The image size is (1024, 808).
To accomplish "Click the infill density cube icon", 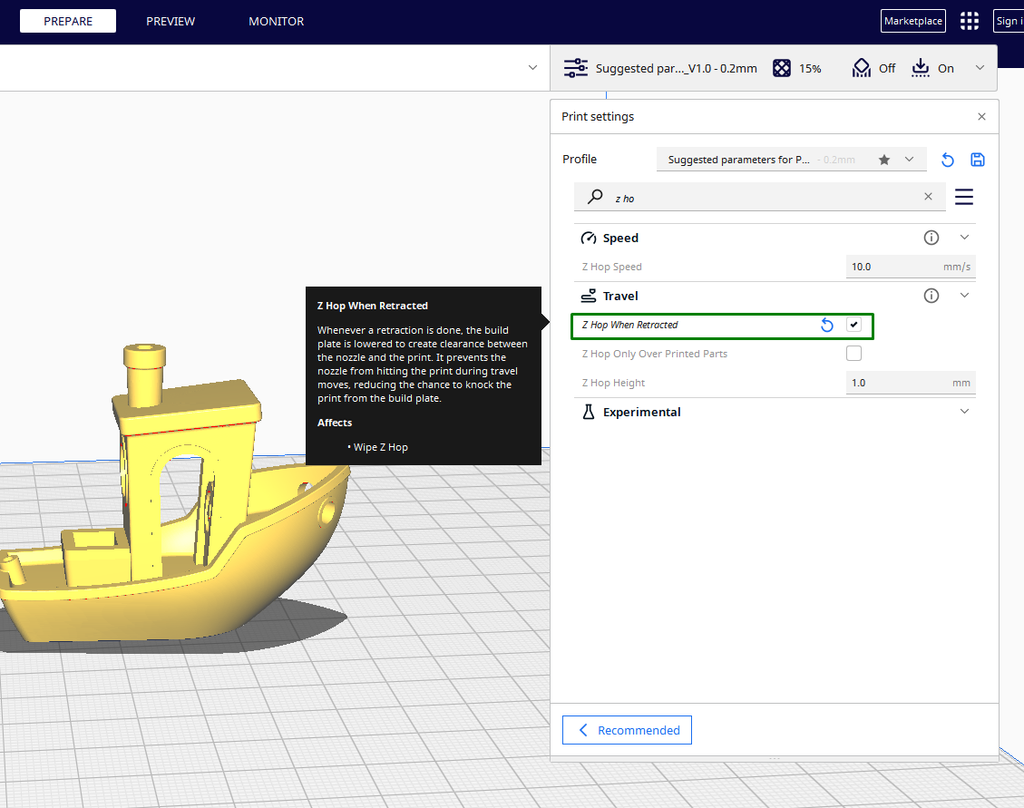I will [x=781, y=68].
